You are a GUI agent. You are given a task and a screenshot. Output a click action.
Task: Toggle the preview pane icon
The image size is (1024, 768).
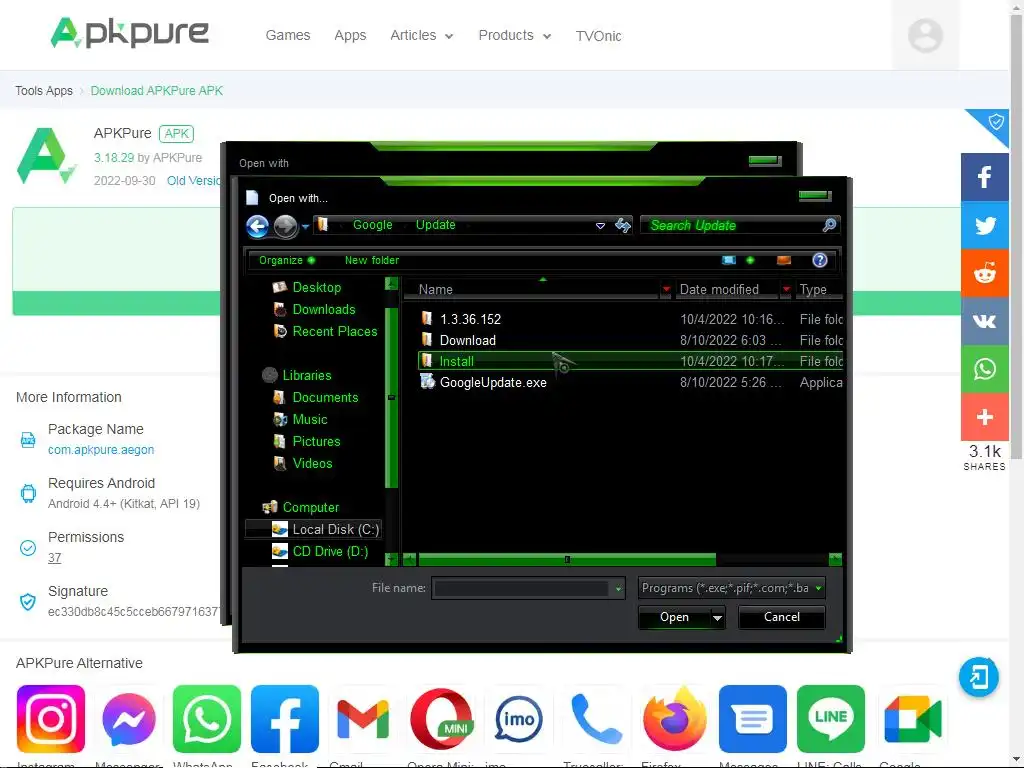click(x=784, y=260)
